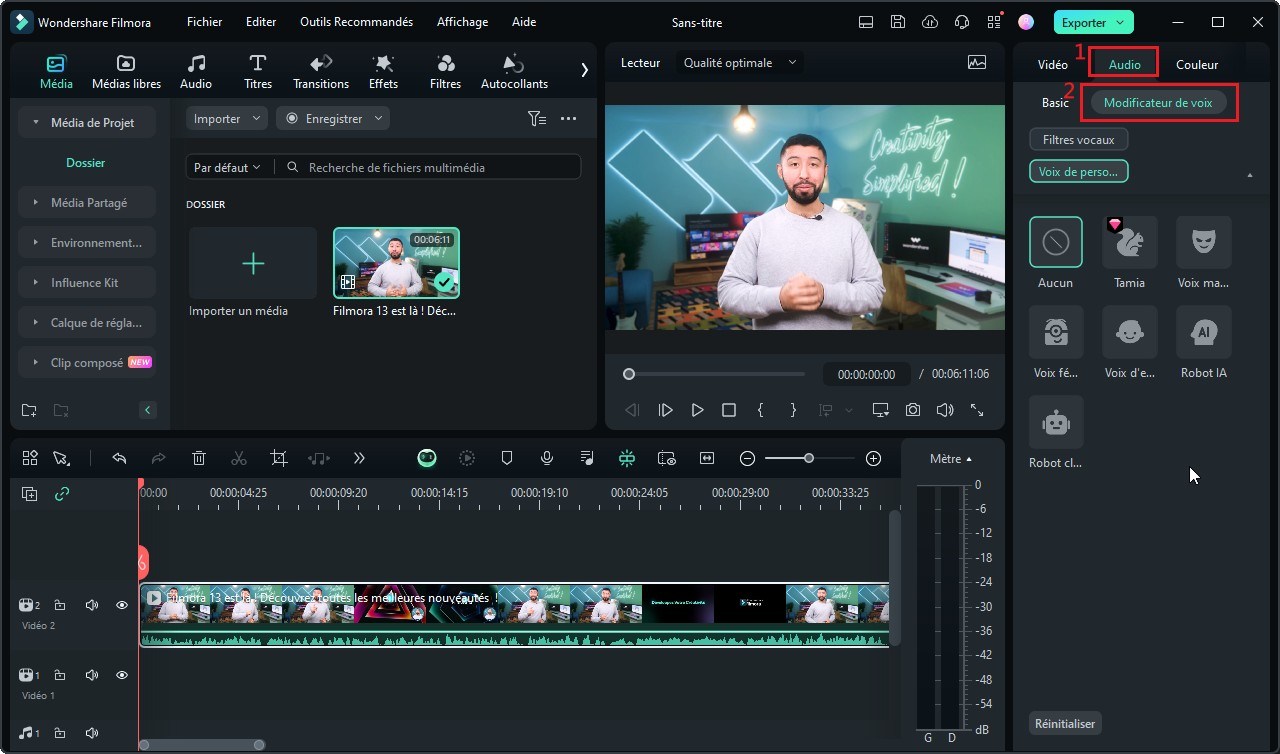Screen dimensions: 1280x754
Task: Click the filter sort icon in media panel
Action: [x=537, y=119]
